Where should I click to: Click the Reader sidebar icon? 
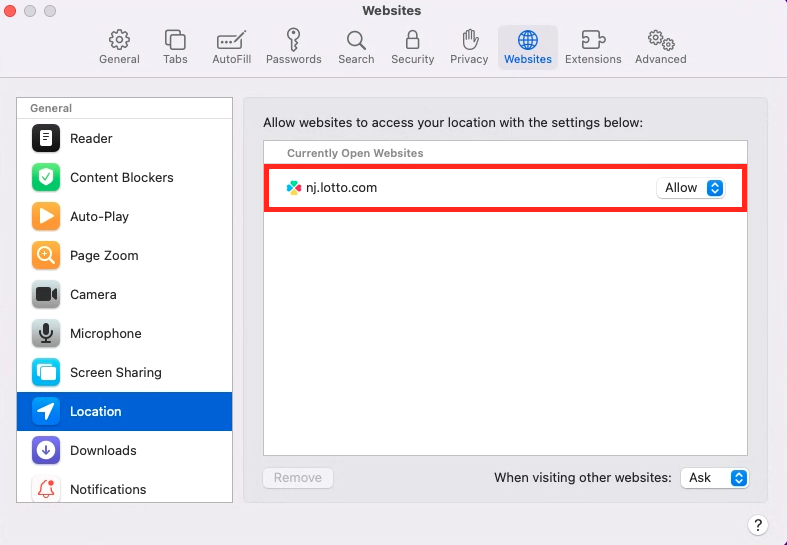[46, 138]
